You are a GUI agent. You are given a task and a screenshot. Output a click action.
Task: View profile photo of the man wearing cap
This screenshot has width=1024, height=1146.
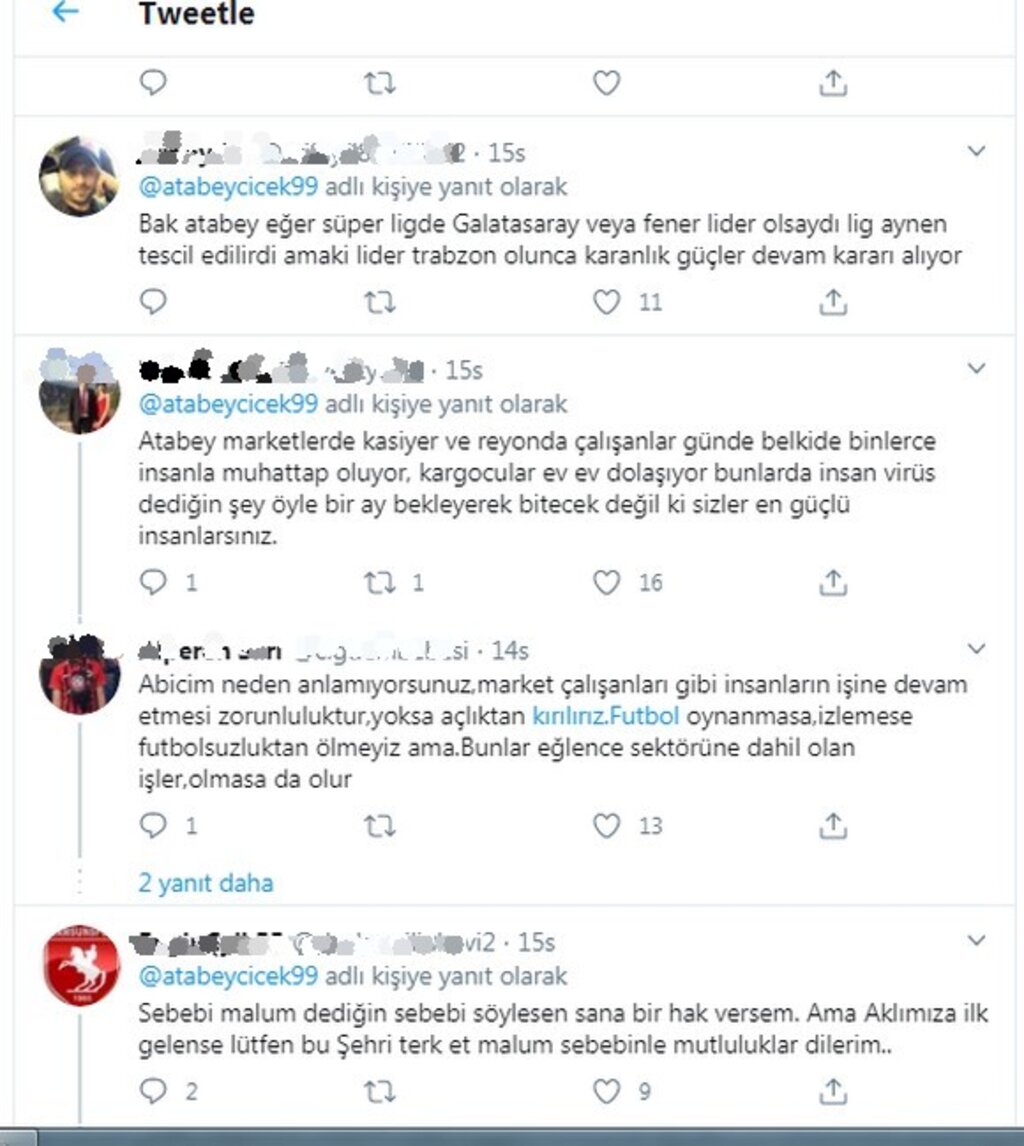[79, 175]
